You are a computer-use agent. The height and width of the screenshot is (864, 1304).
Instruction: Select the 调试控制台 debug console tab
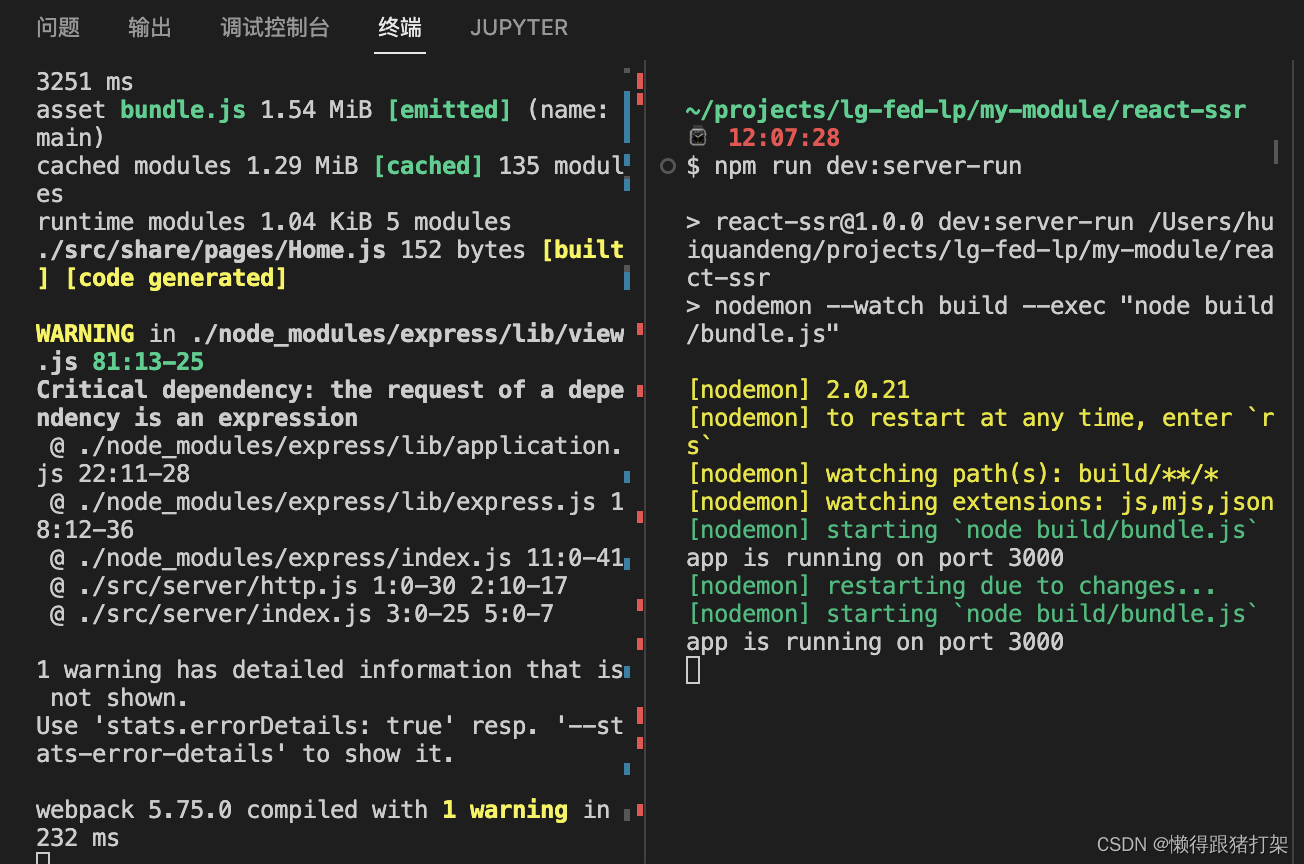[x=275, y=27]
